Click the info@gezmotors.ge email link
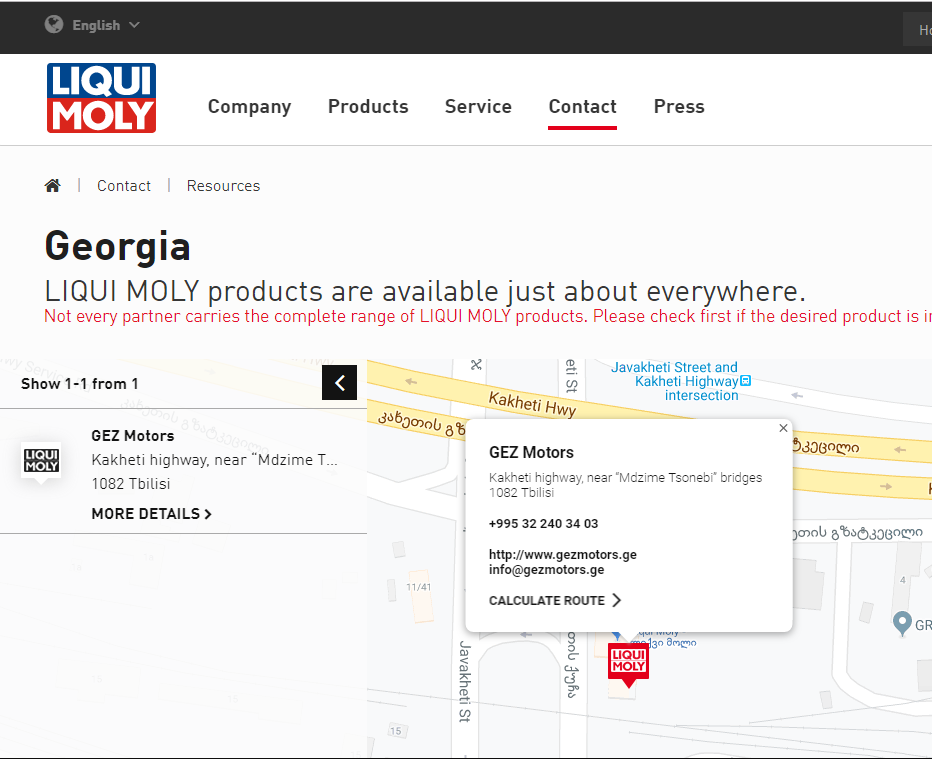This screenshot has height=759, width=932. pos(546,570)
